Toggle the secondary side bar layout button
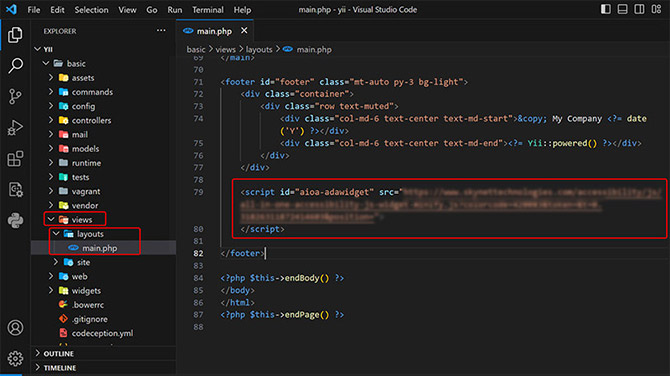The image size is (670, 376). point(639,9)
